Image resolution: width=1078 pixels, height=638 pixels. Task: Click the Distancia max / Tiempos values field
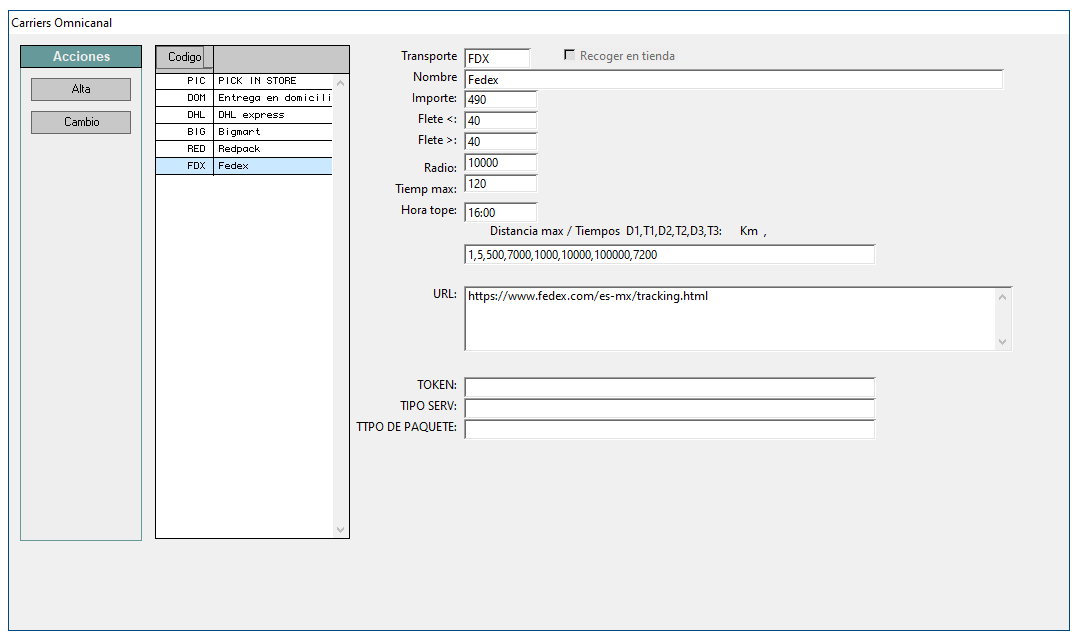(670, 255)
